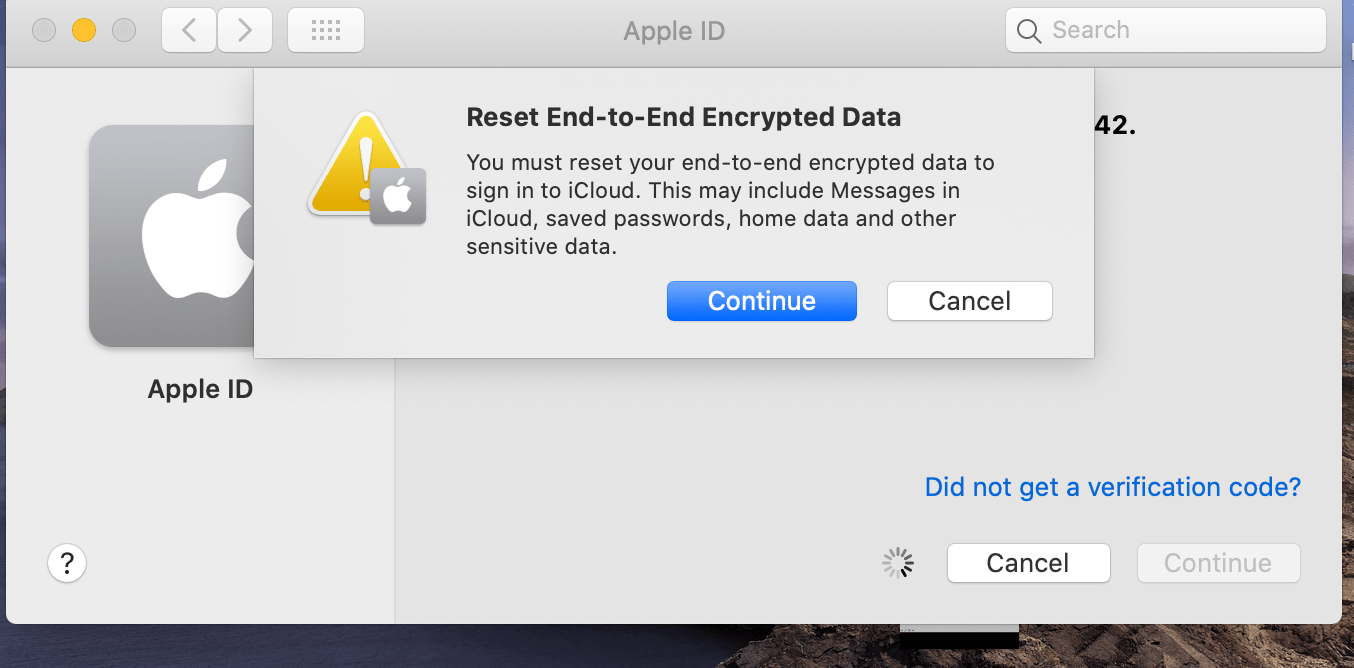Screen dimensions: 1354x668
Task: Click the "Apple ID" label under the logo
Action: click(x=200, y=389)
